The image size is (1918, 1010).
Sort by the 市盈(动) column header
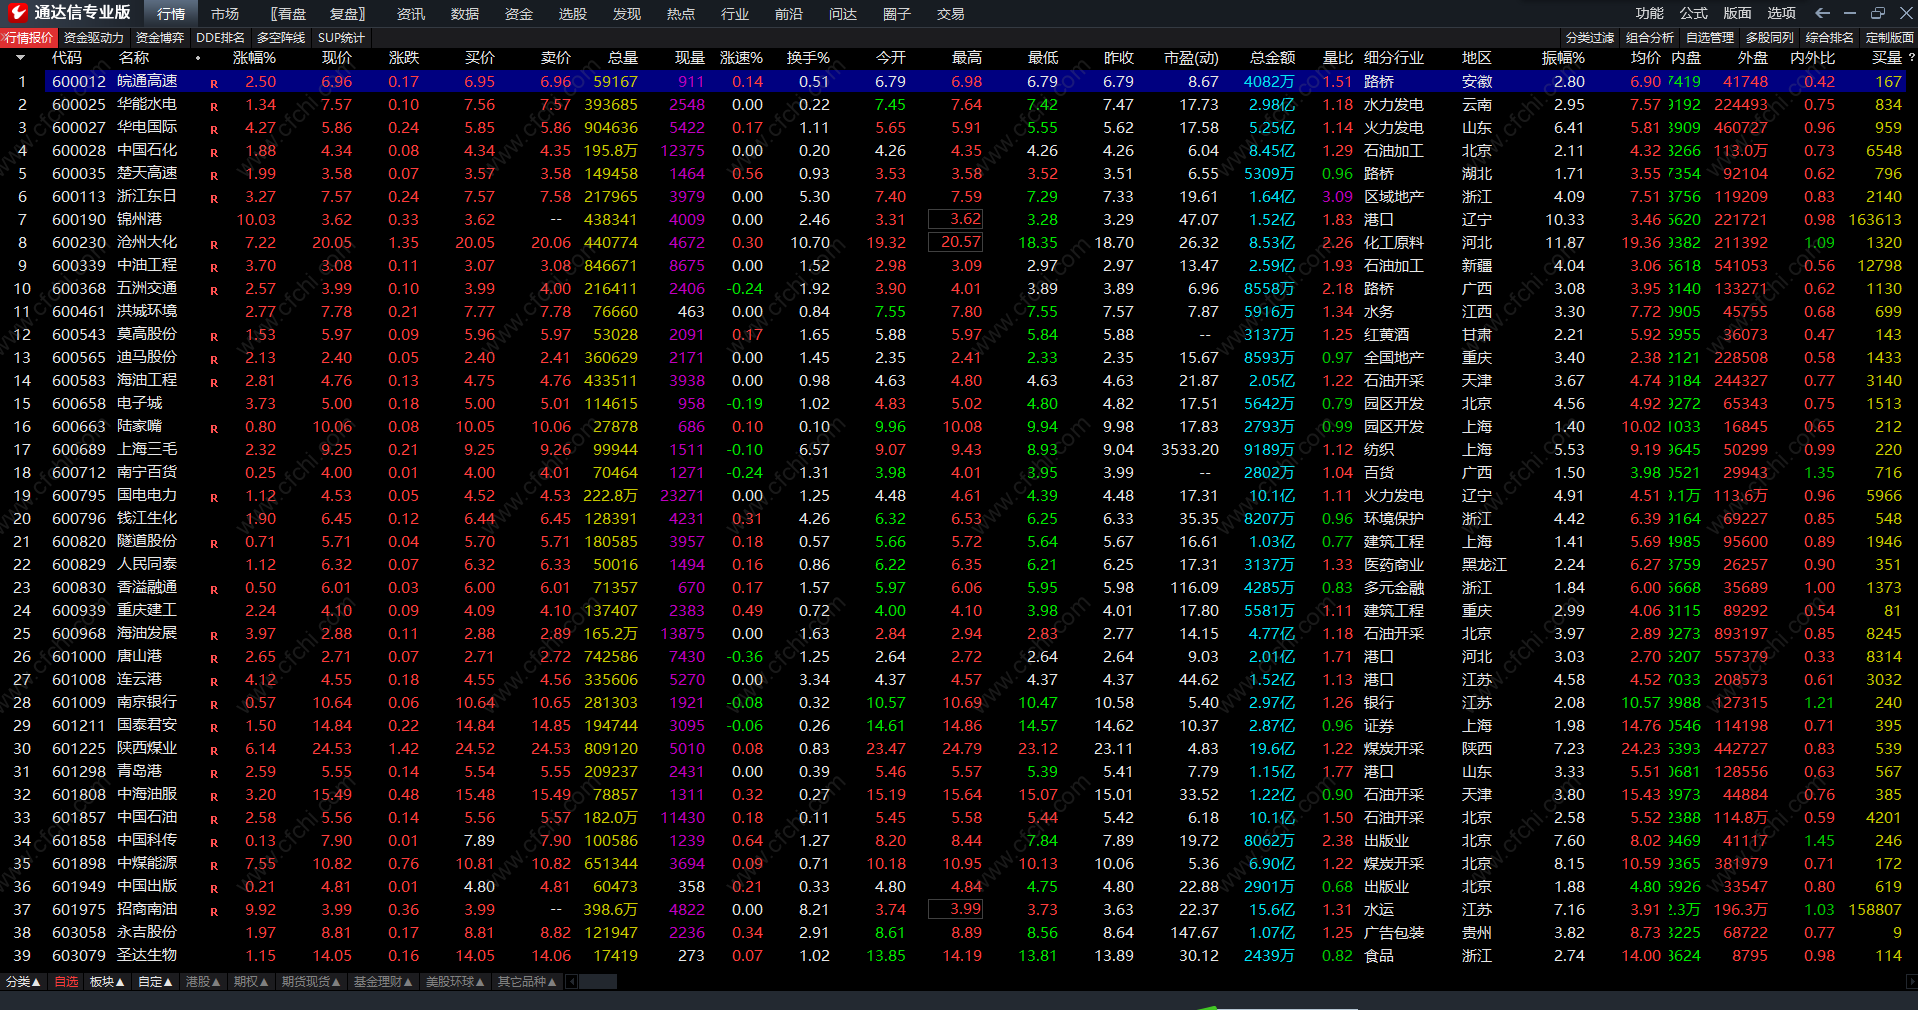[x=1191, y=58]
